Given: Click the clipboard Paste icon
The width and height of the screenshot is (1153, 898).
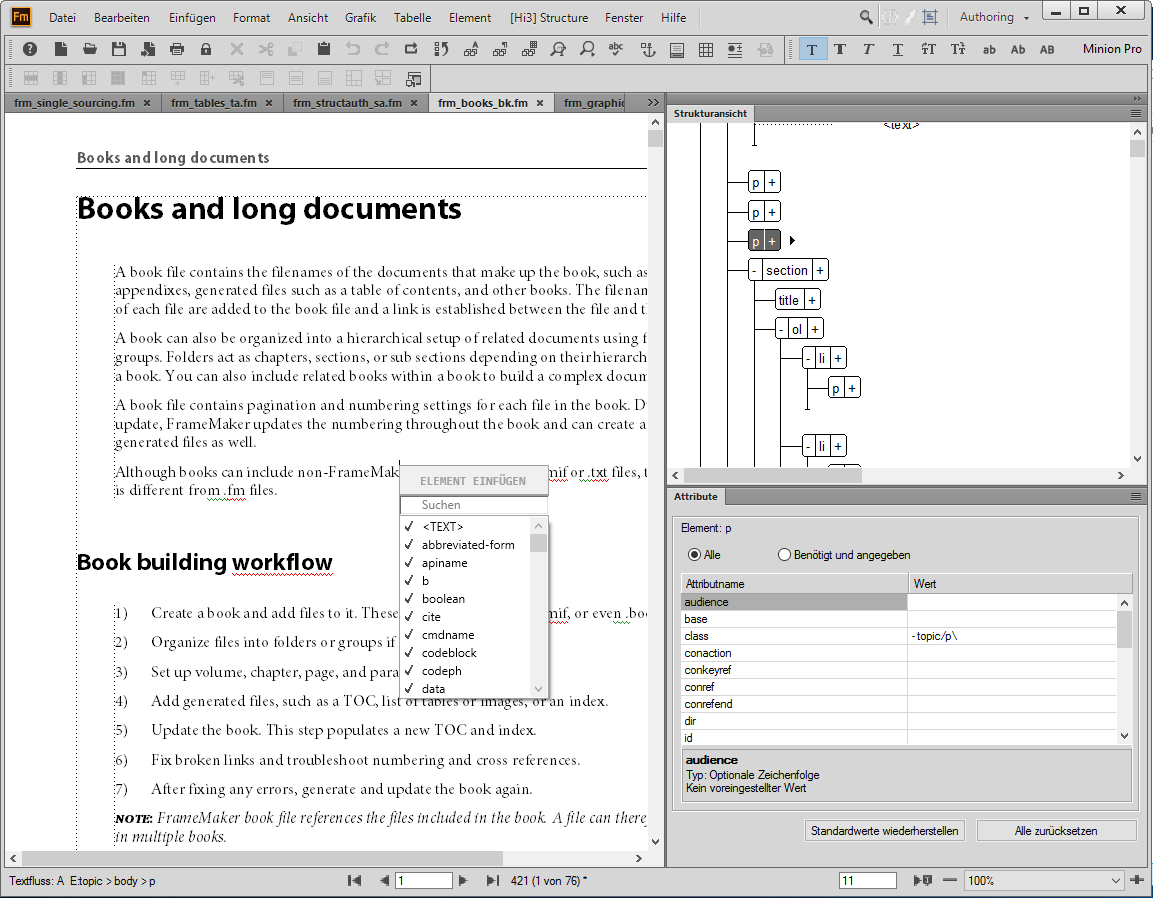Looking at the screenshot, I should (324, 49).
